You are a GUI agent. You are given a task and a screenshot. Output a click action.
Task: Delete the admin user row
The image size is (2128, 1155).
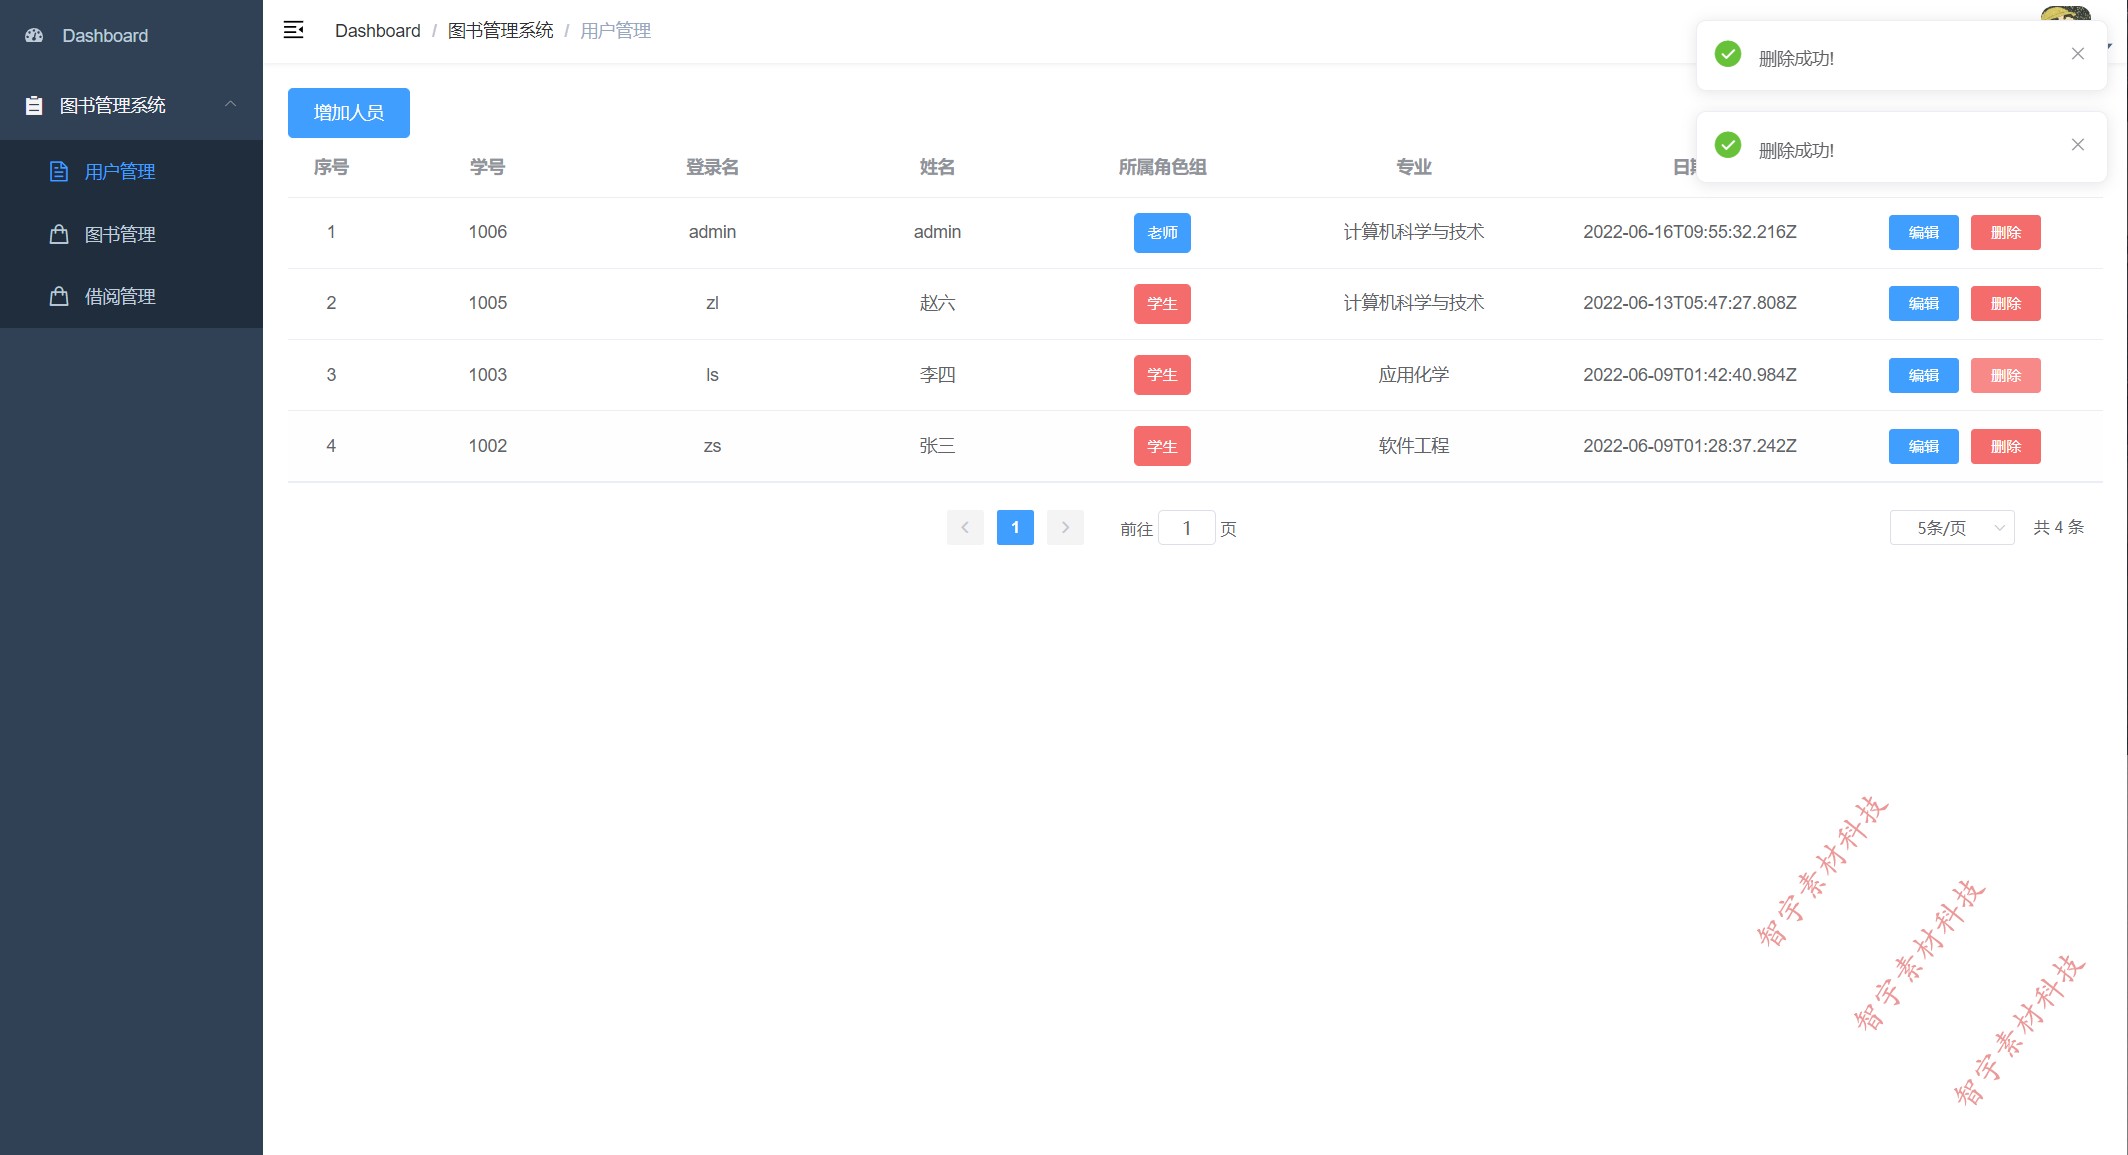pyautogui.click(x=2005, y=233)
